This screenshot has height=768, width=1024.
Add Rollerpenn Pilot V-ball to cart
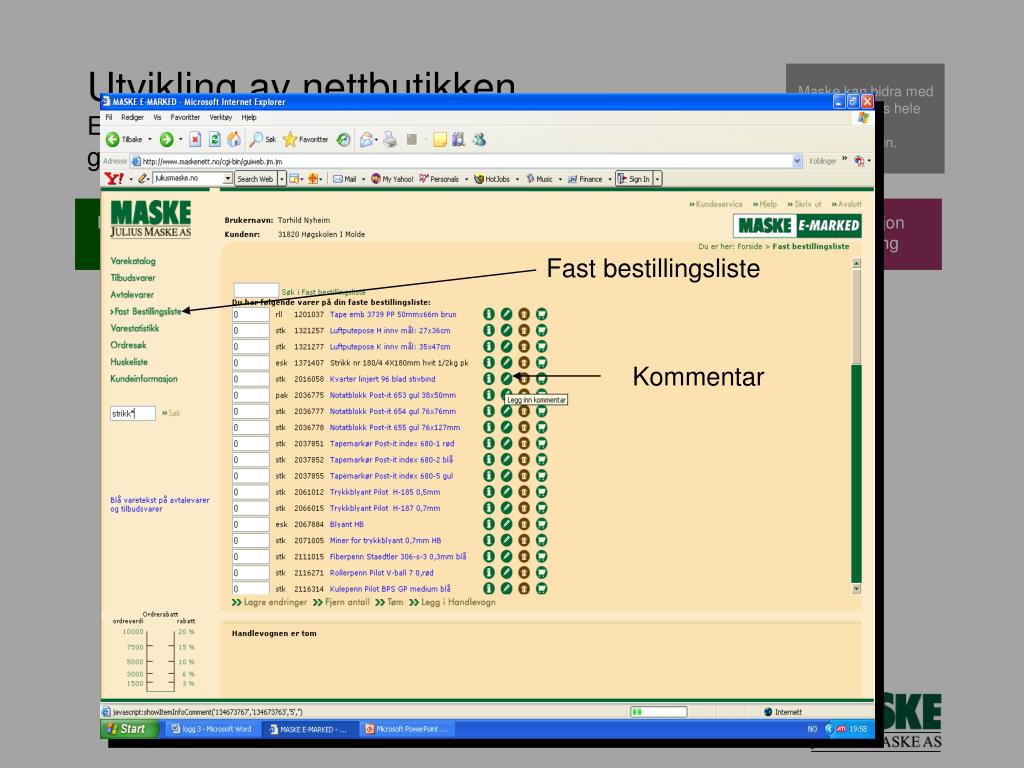tap(541, 573)
